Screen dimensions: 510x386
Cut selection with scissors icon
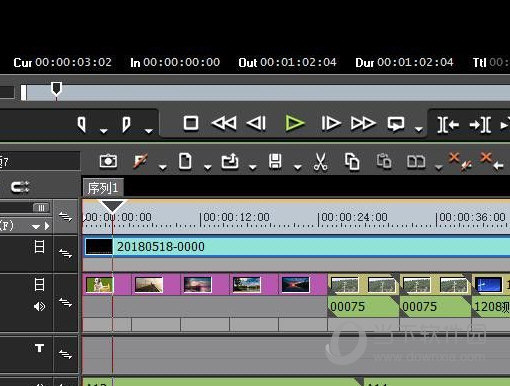[x=320, y=162]
